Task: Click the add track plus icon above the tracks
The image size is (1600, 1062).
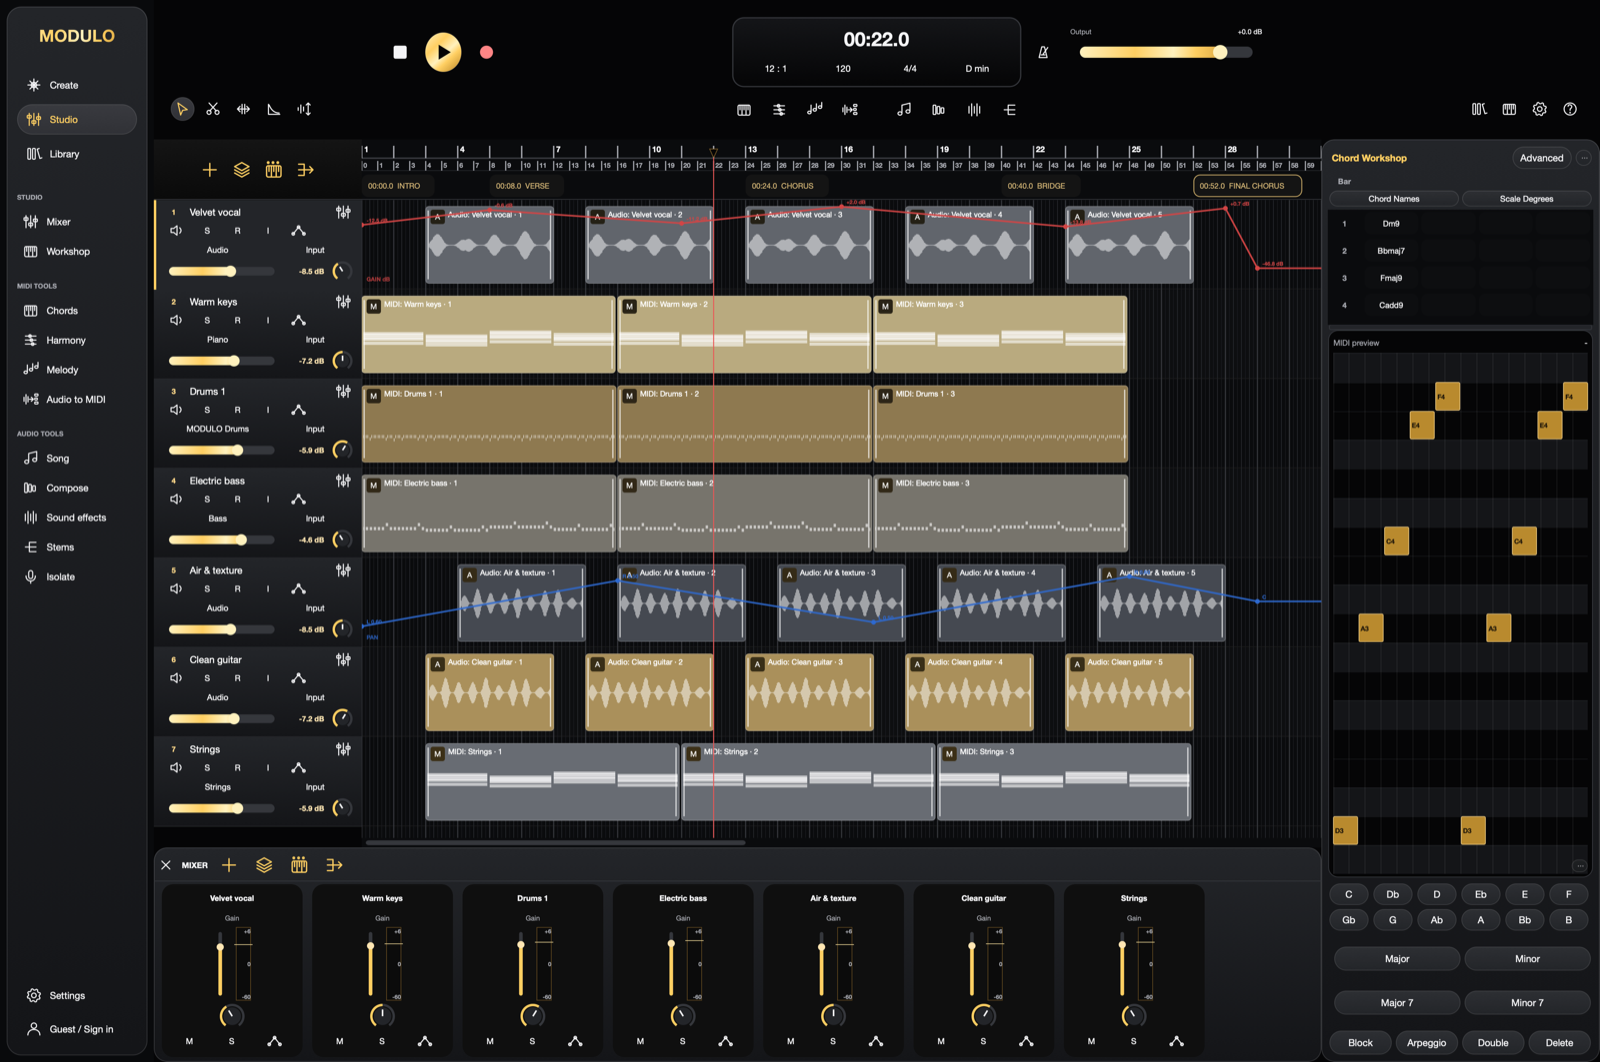Action: click(x=209, y=170)
